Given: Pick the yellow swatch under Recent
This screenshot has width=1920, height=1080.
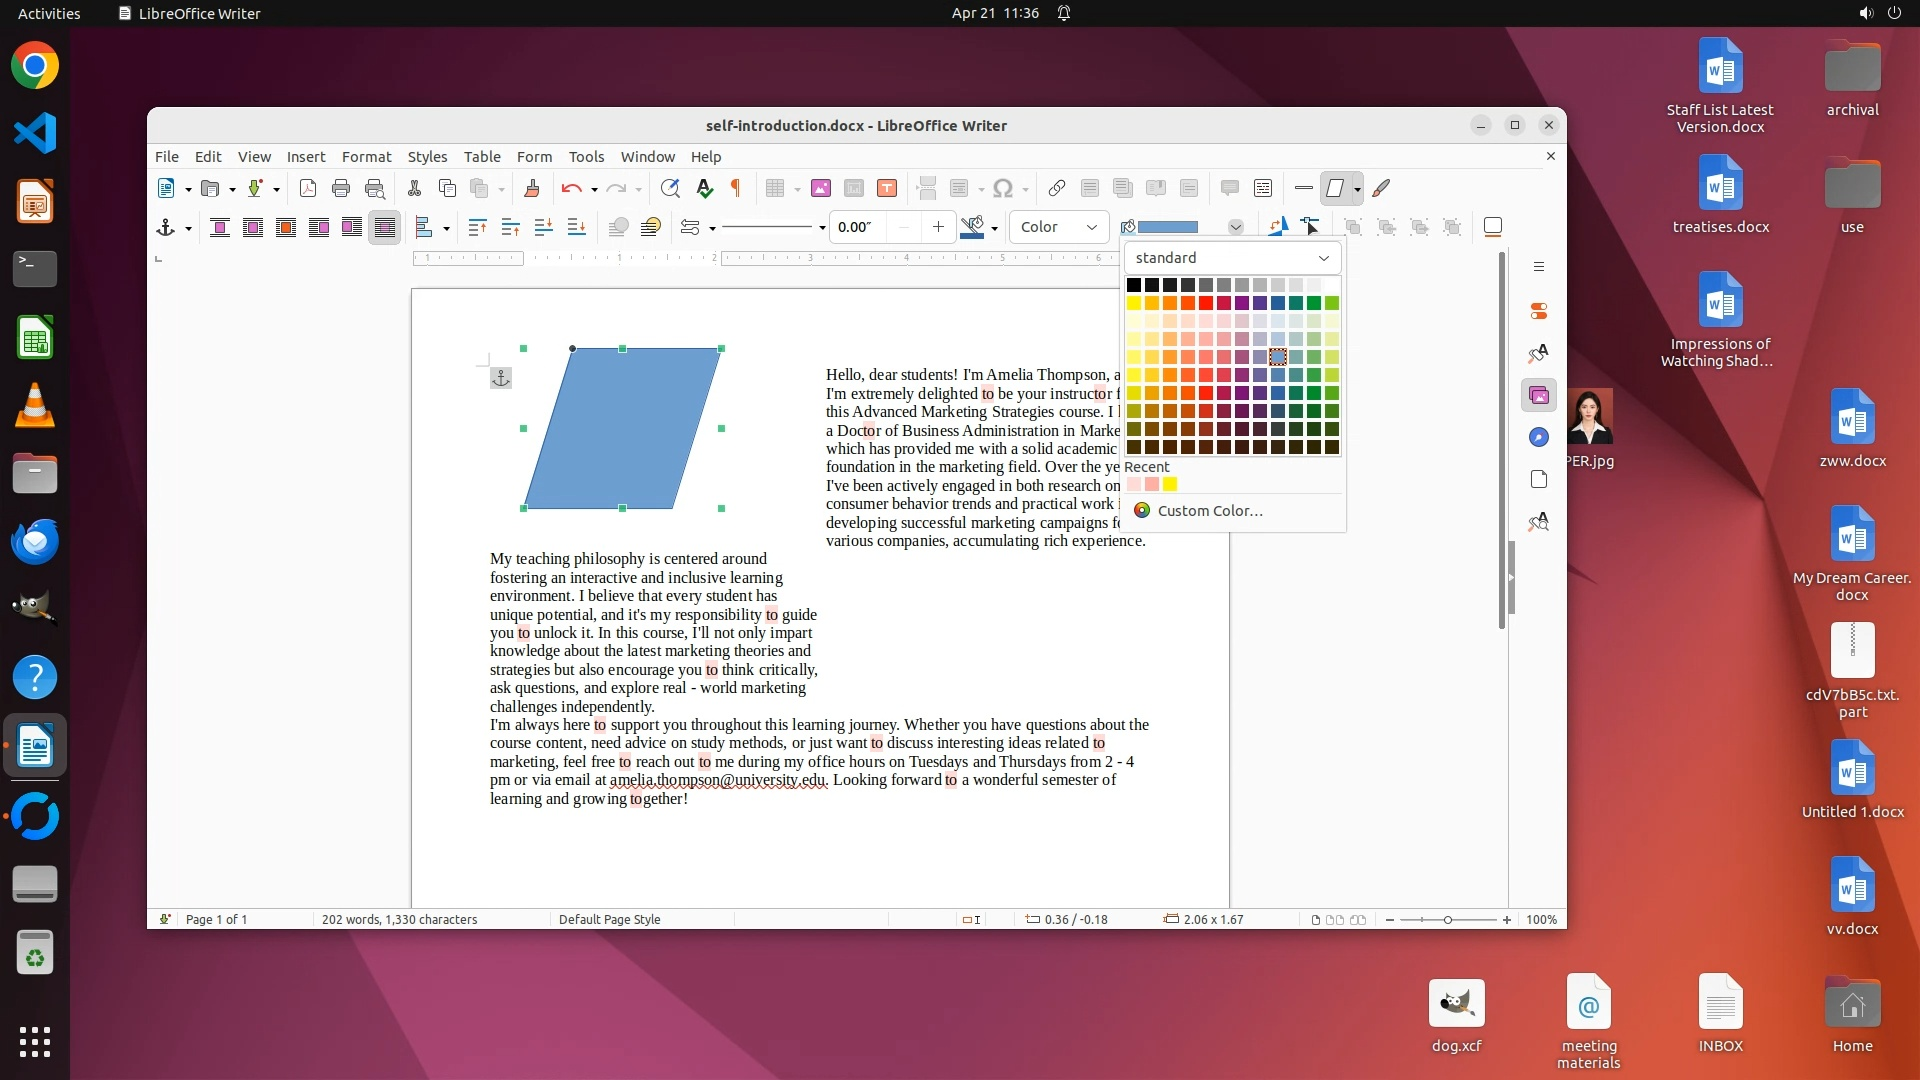Looking at the screenshot, I should 1170,485.
